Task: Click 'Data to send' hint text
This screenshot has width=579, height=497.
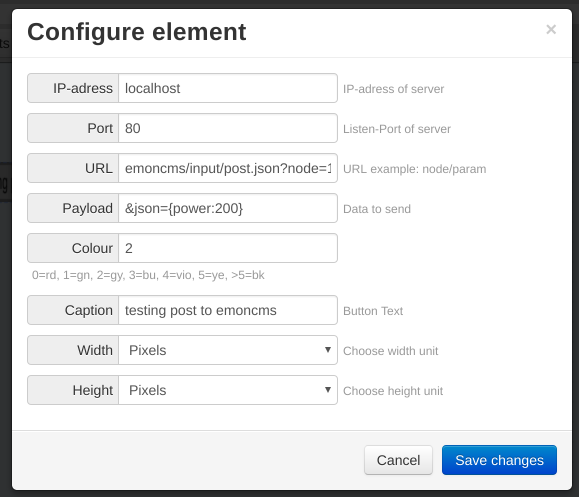Action: [x=377, y=209]
